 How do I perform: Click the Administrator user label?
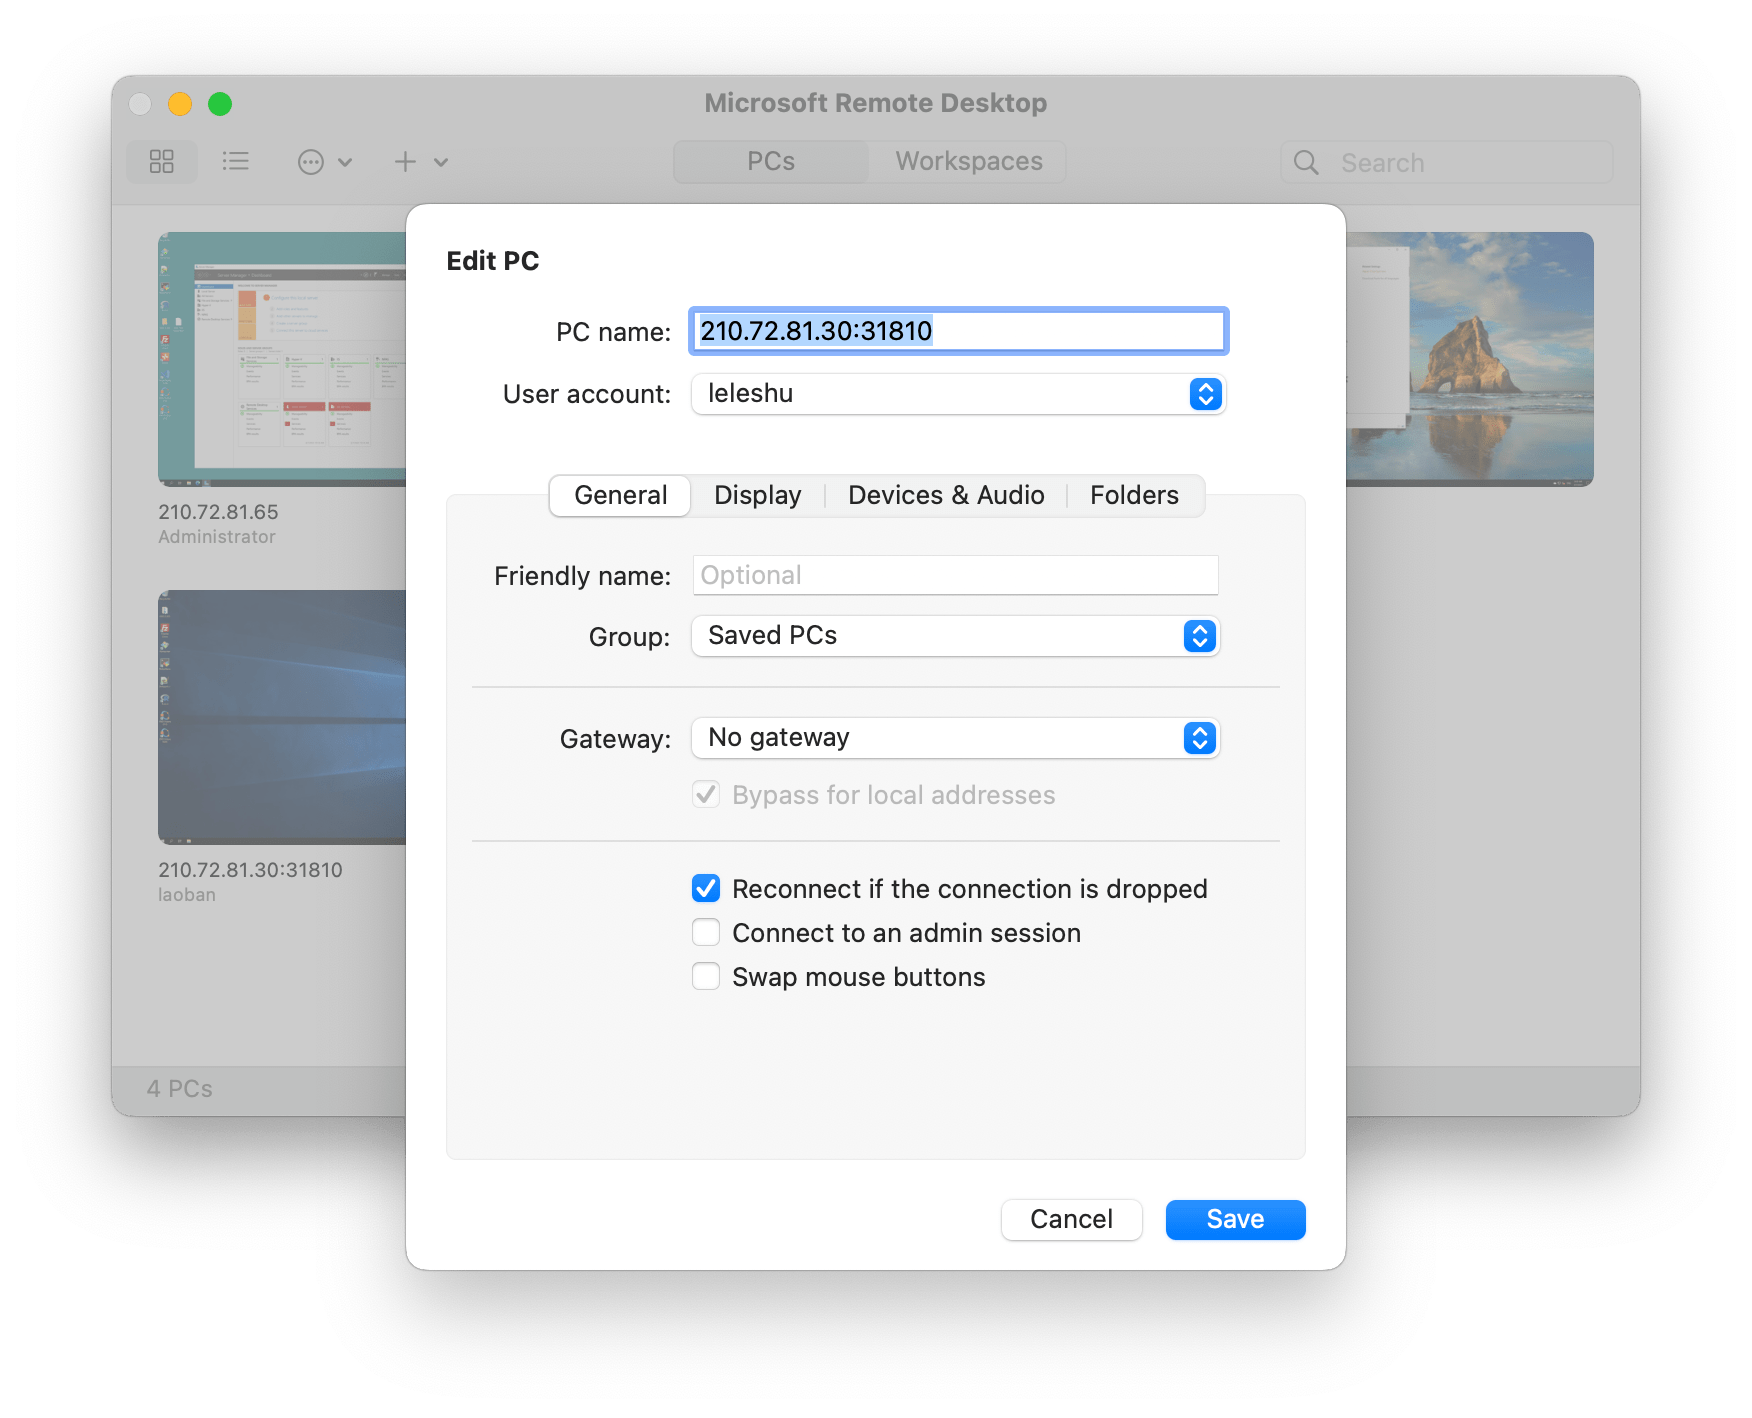click(217, 537)
